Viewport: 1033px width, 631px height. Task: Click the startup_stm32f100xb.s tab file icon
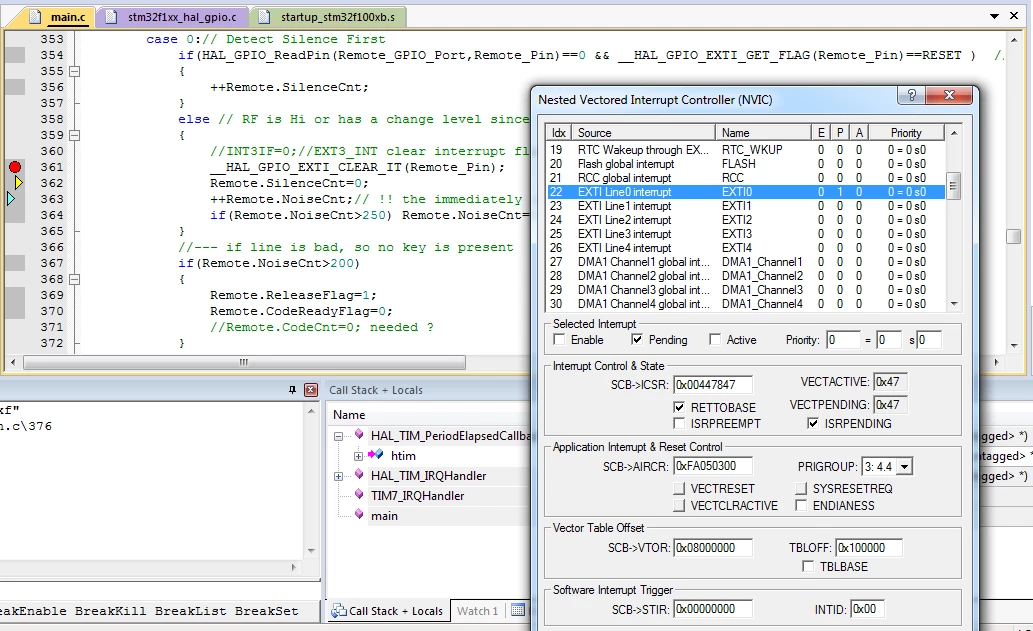click(264, 16)
